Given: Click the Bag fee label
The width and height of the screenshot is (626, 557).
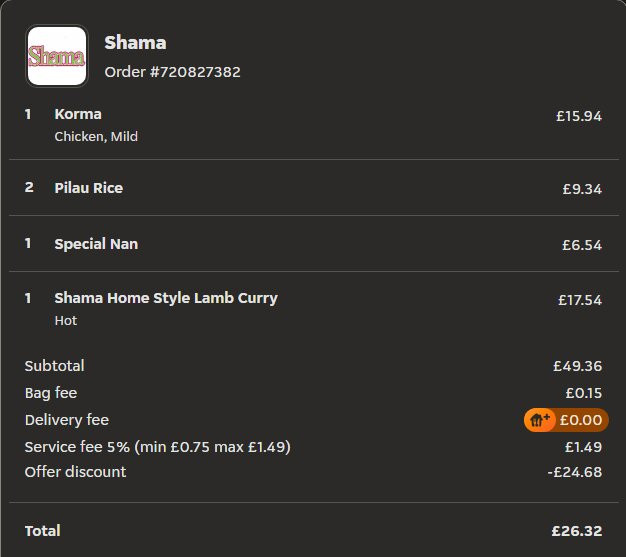Looking at the screenshot, I should coord(51,393).
